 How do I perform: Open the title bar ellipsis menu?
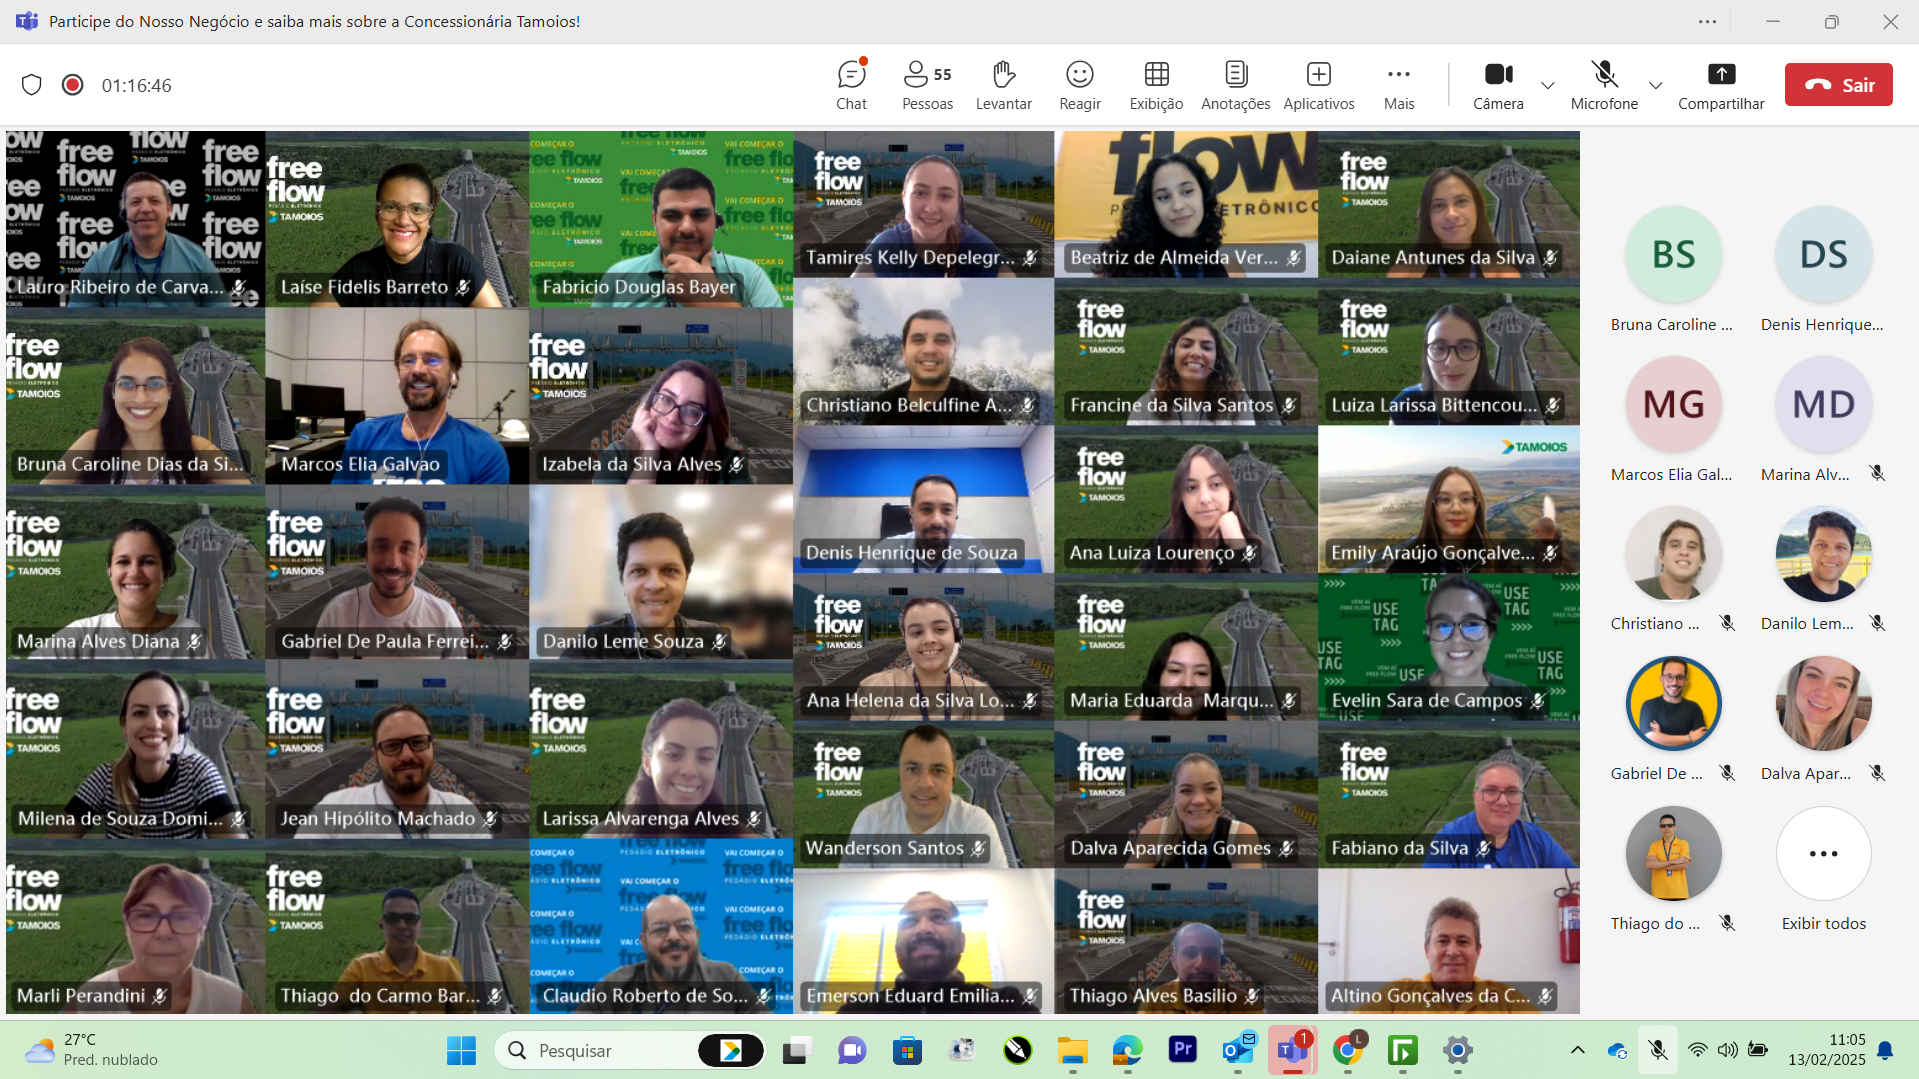[x=1707, y=22]
